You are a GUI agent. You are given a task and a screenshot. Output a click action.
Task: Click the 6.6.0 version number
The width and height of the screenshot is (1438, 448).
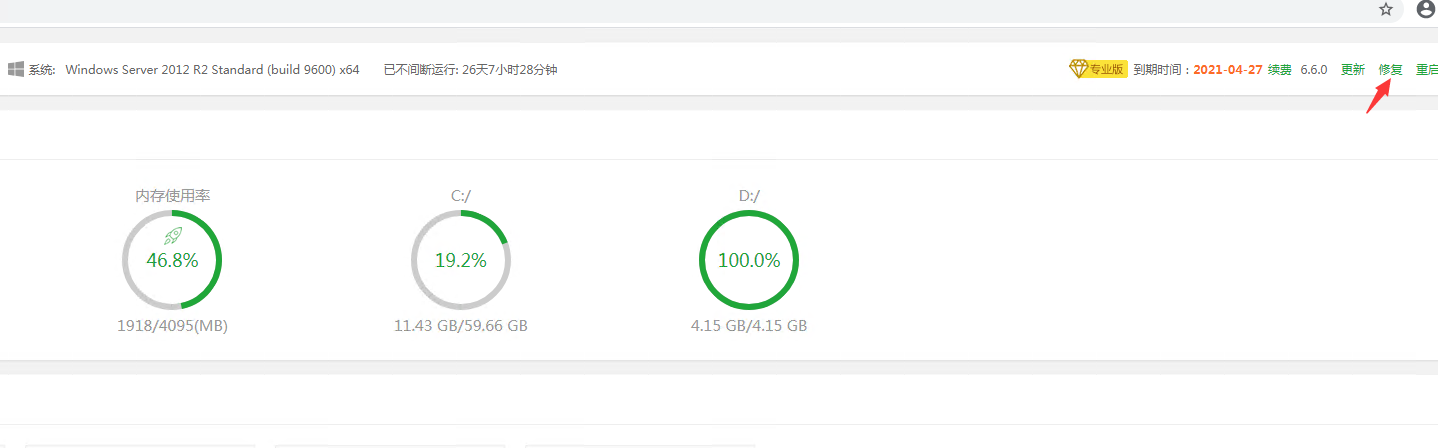pos(1314,70)
